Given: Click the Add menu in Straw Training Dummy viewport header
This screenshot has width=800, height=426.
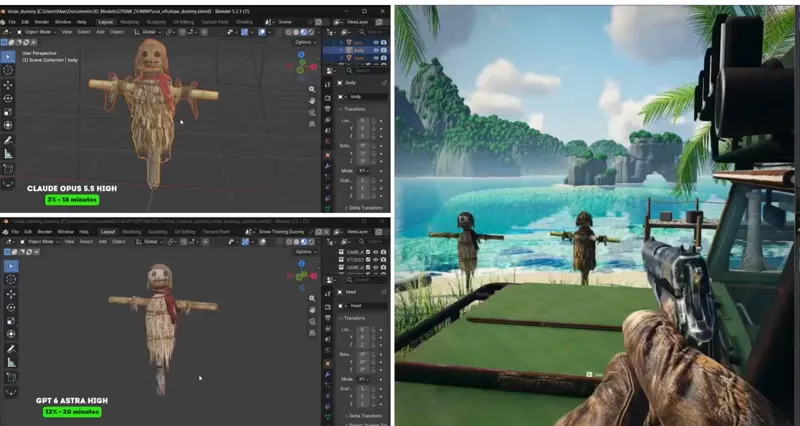Looking at the screenshot, I should tap(102, 241).
